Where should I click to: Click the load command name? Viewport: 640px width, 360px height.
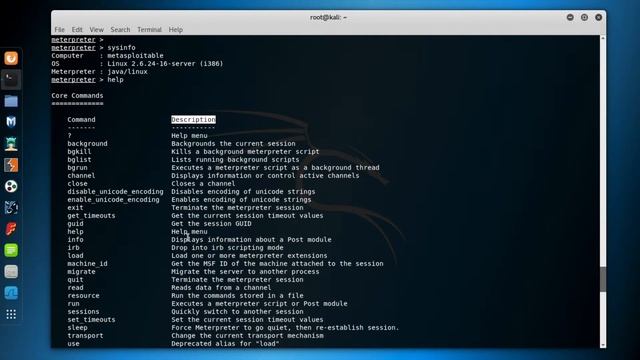coord(76,256)
